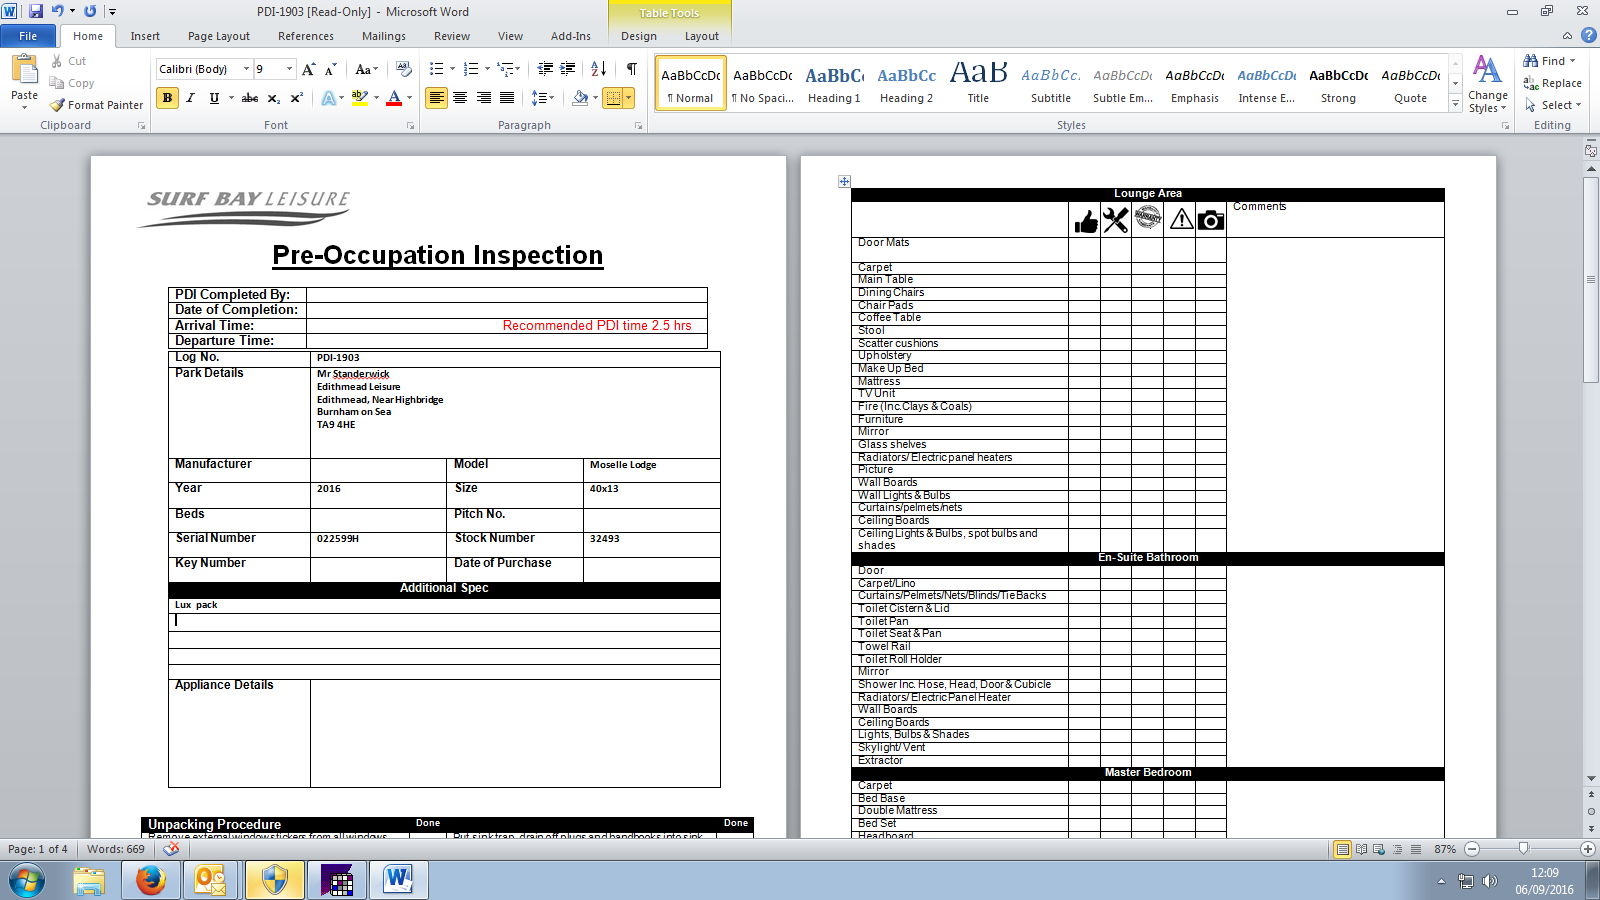Click the proofing errors icon in status bar
The image size is (1600, 900).
(172, 849)
